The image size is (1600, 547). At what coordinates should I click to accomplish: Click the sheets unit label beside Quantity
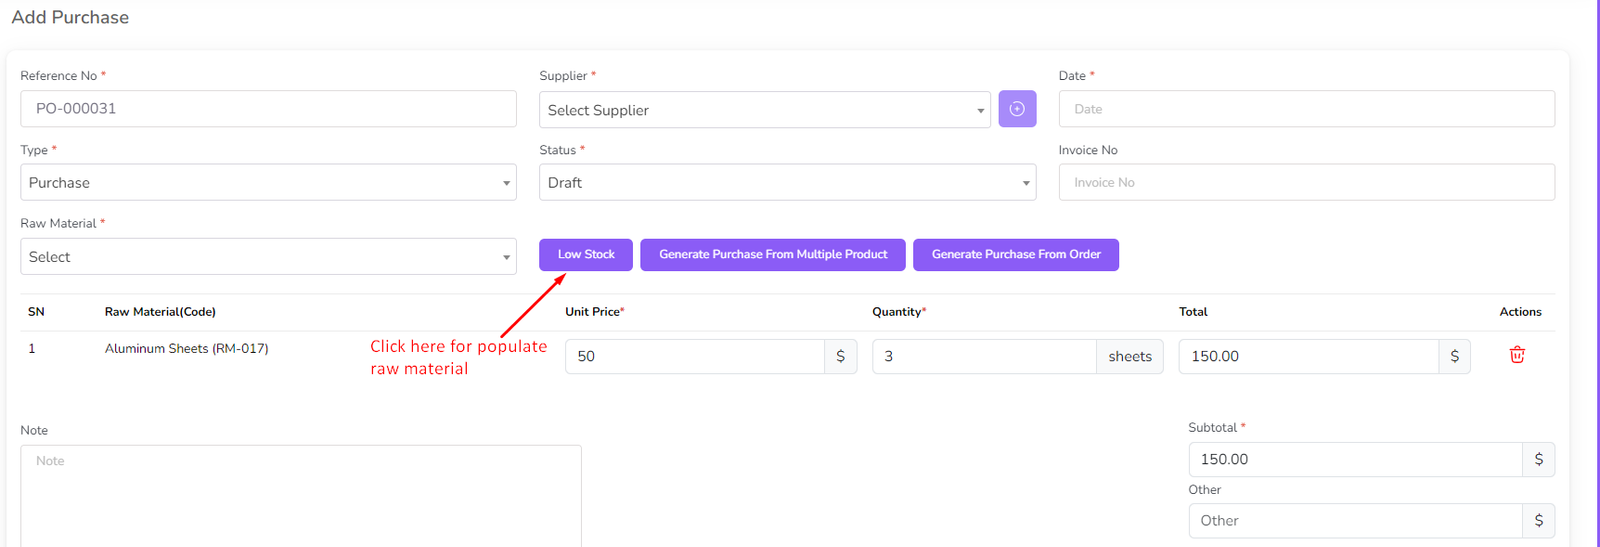click(1129, 357)
